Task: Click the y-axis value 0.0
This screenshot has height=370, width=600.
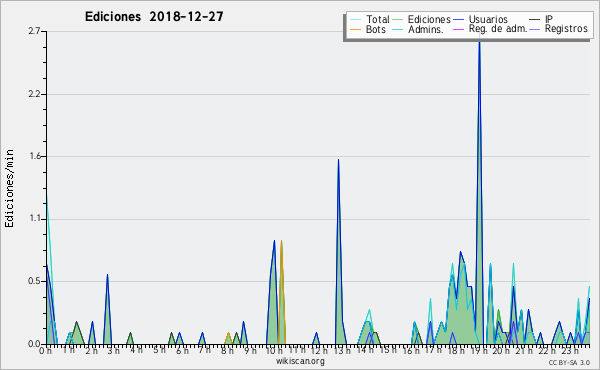Action: [x=34, y=344]
